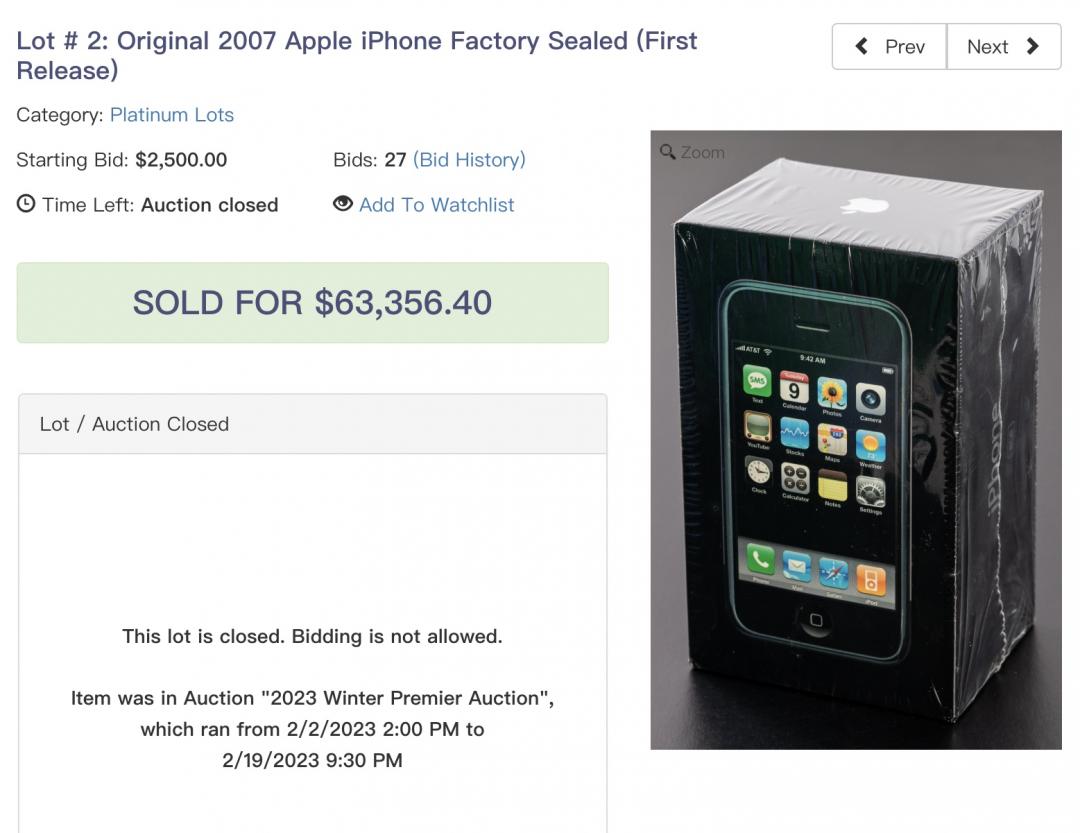
Task: Click the Calendar icon on the pictured iPhone
Action: [794, 386]
